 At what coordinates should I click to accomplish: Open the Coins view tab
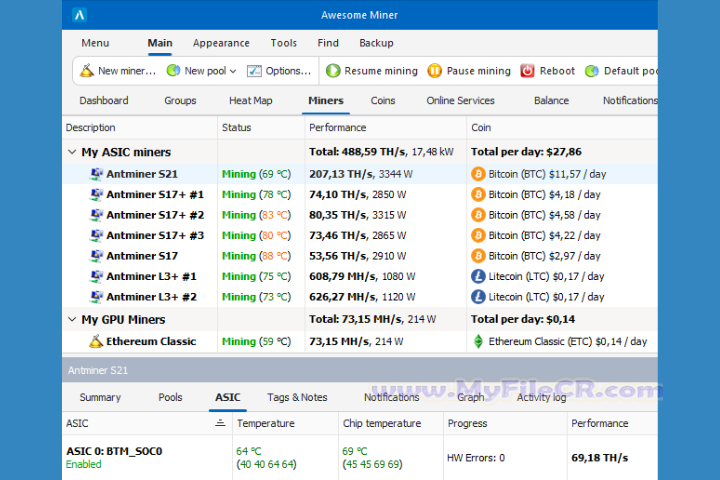pos(382,101)
